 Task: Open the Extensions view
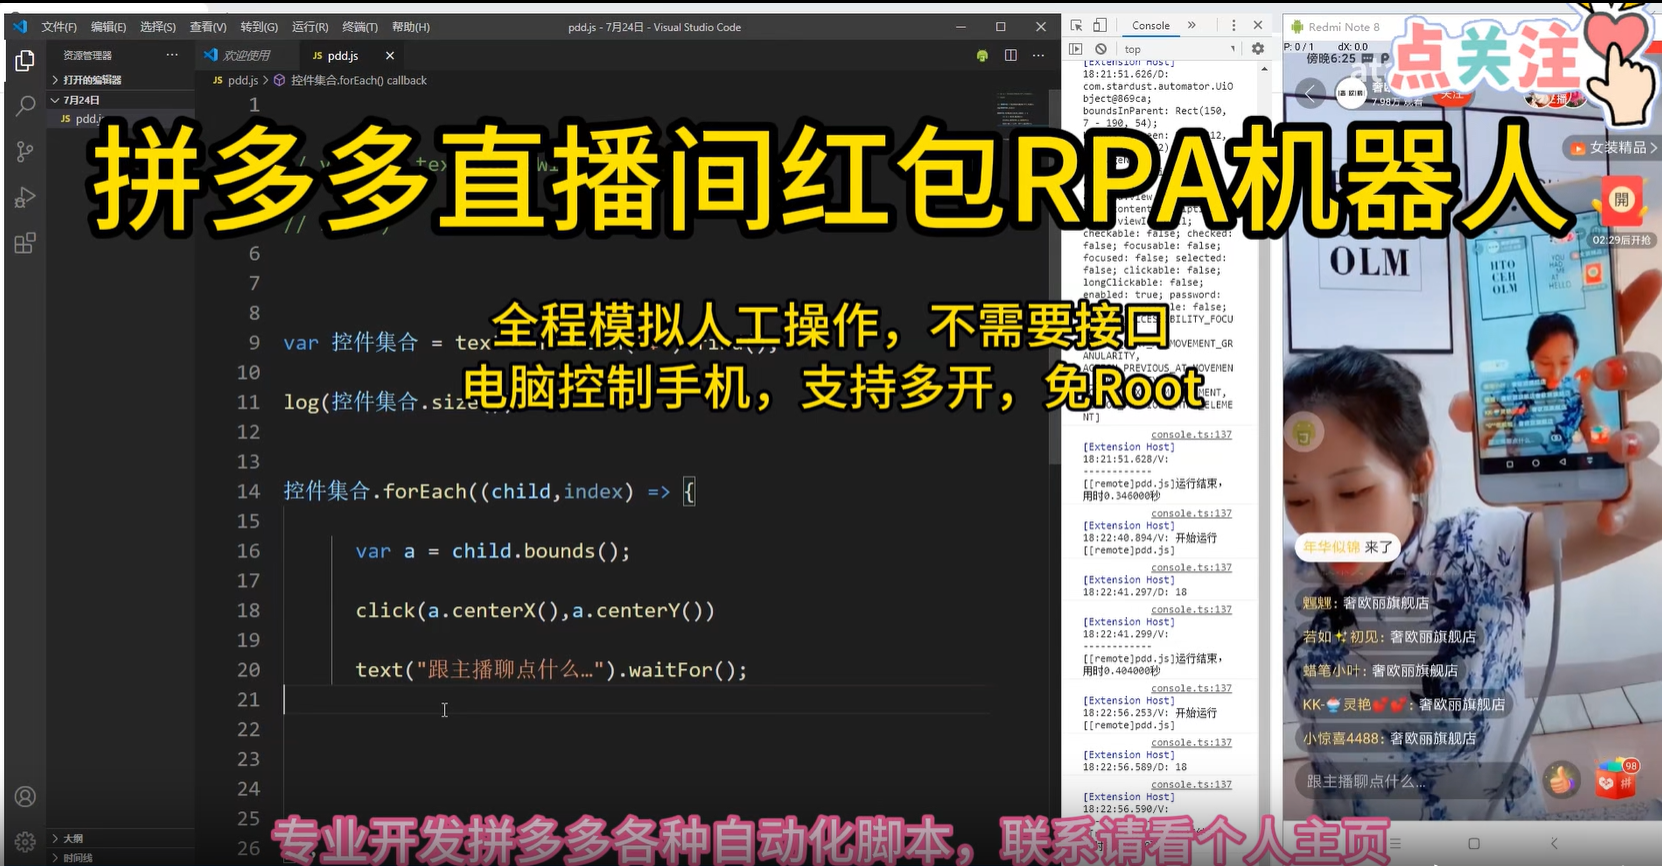point(25,243)
